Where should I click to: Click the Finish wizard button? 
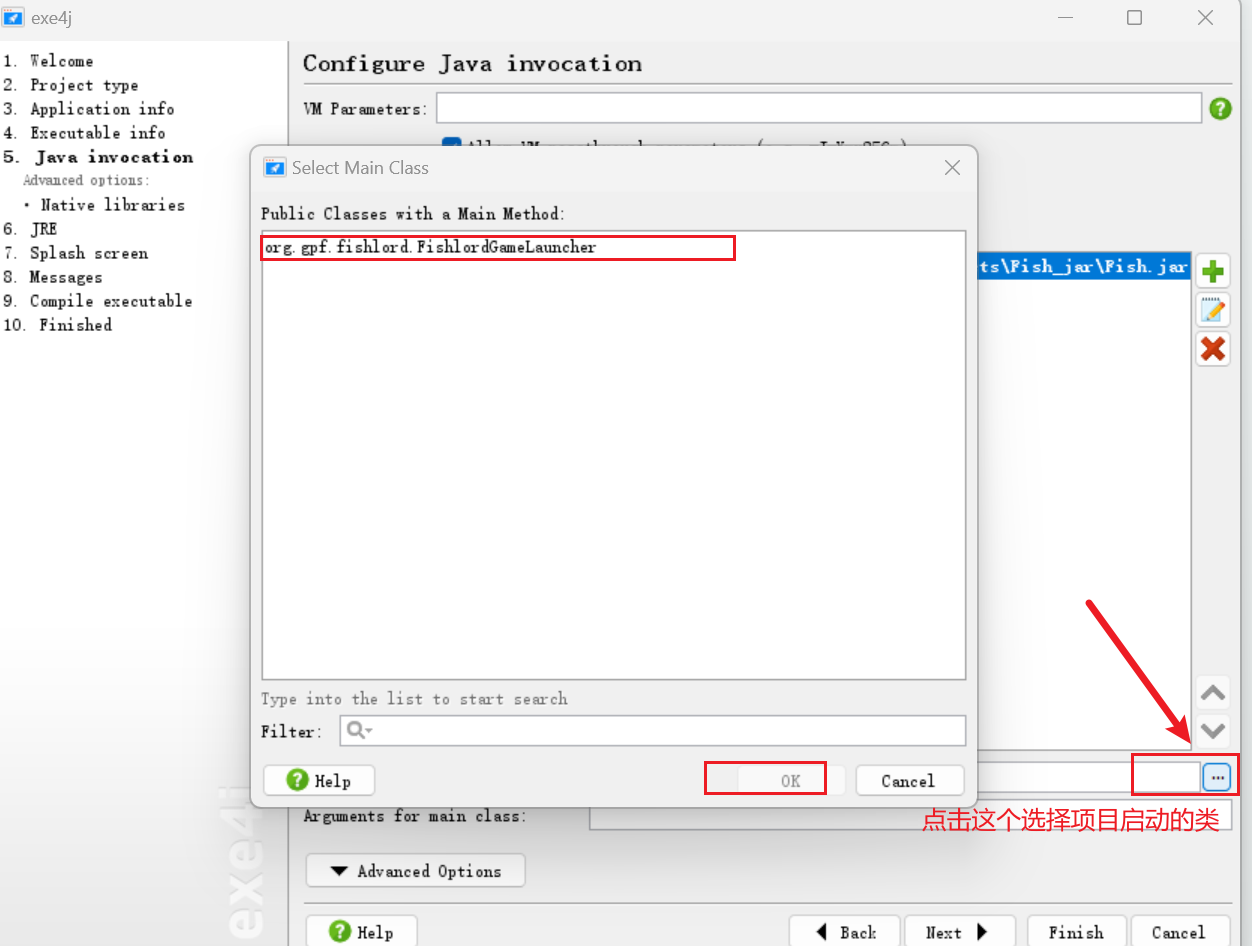pos(1076,932)
